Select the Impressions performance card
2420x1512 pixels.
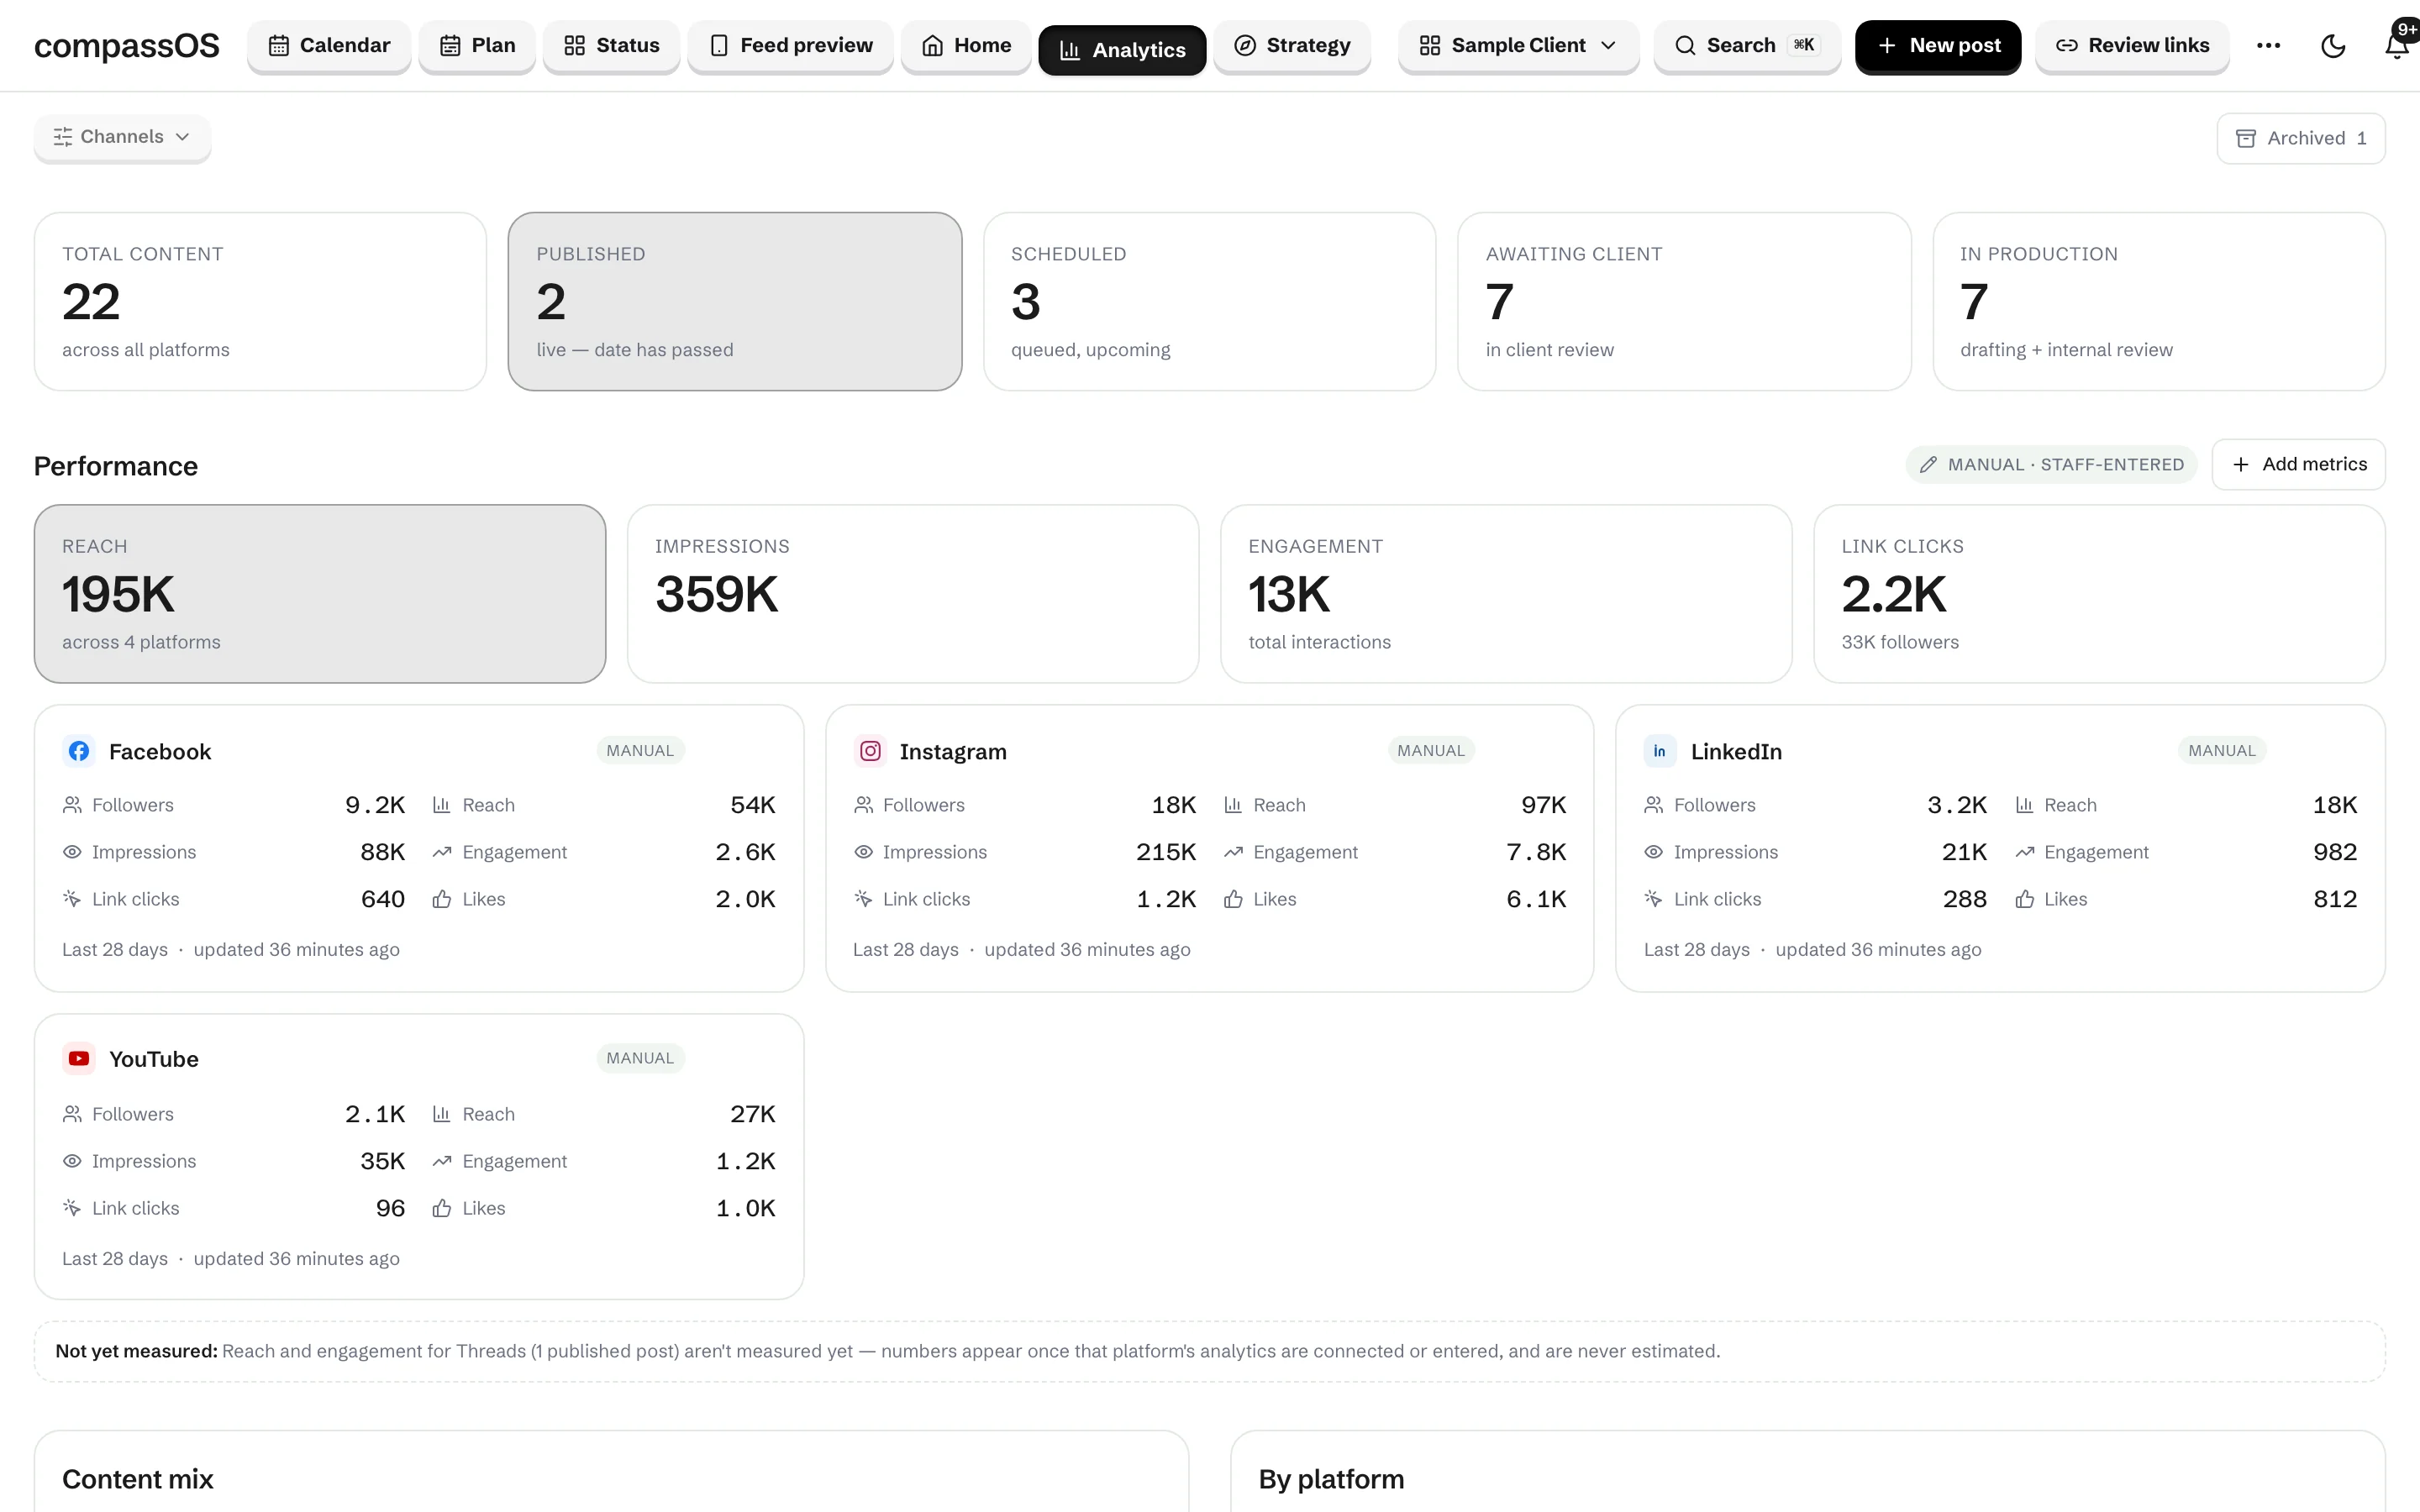point(913,594)
